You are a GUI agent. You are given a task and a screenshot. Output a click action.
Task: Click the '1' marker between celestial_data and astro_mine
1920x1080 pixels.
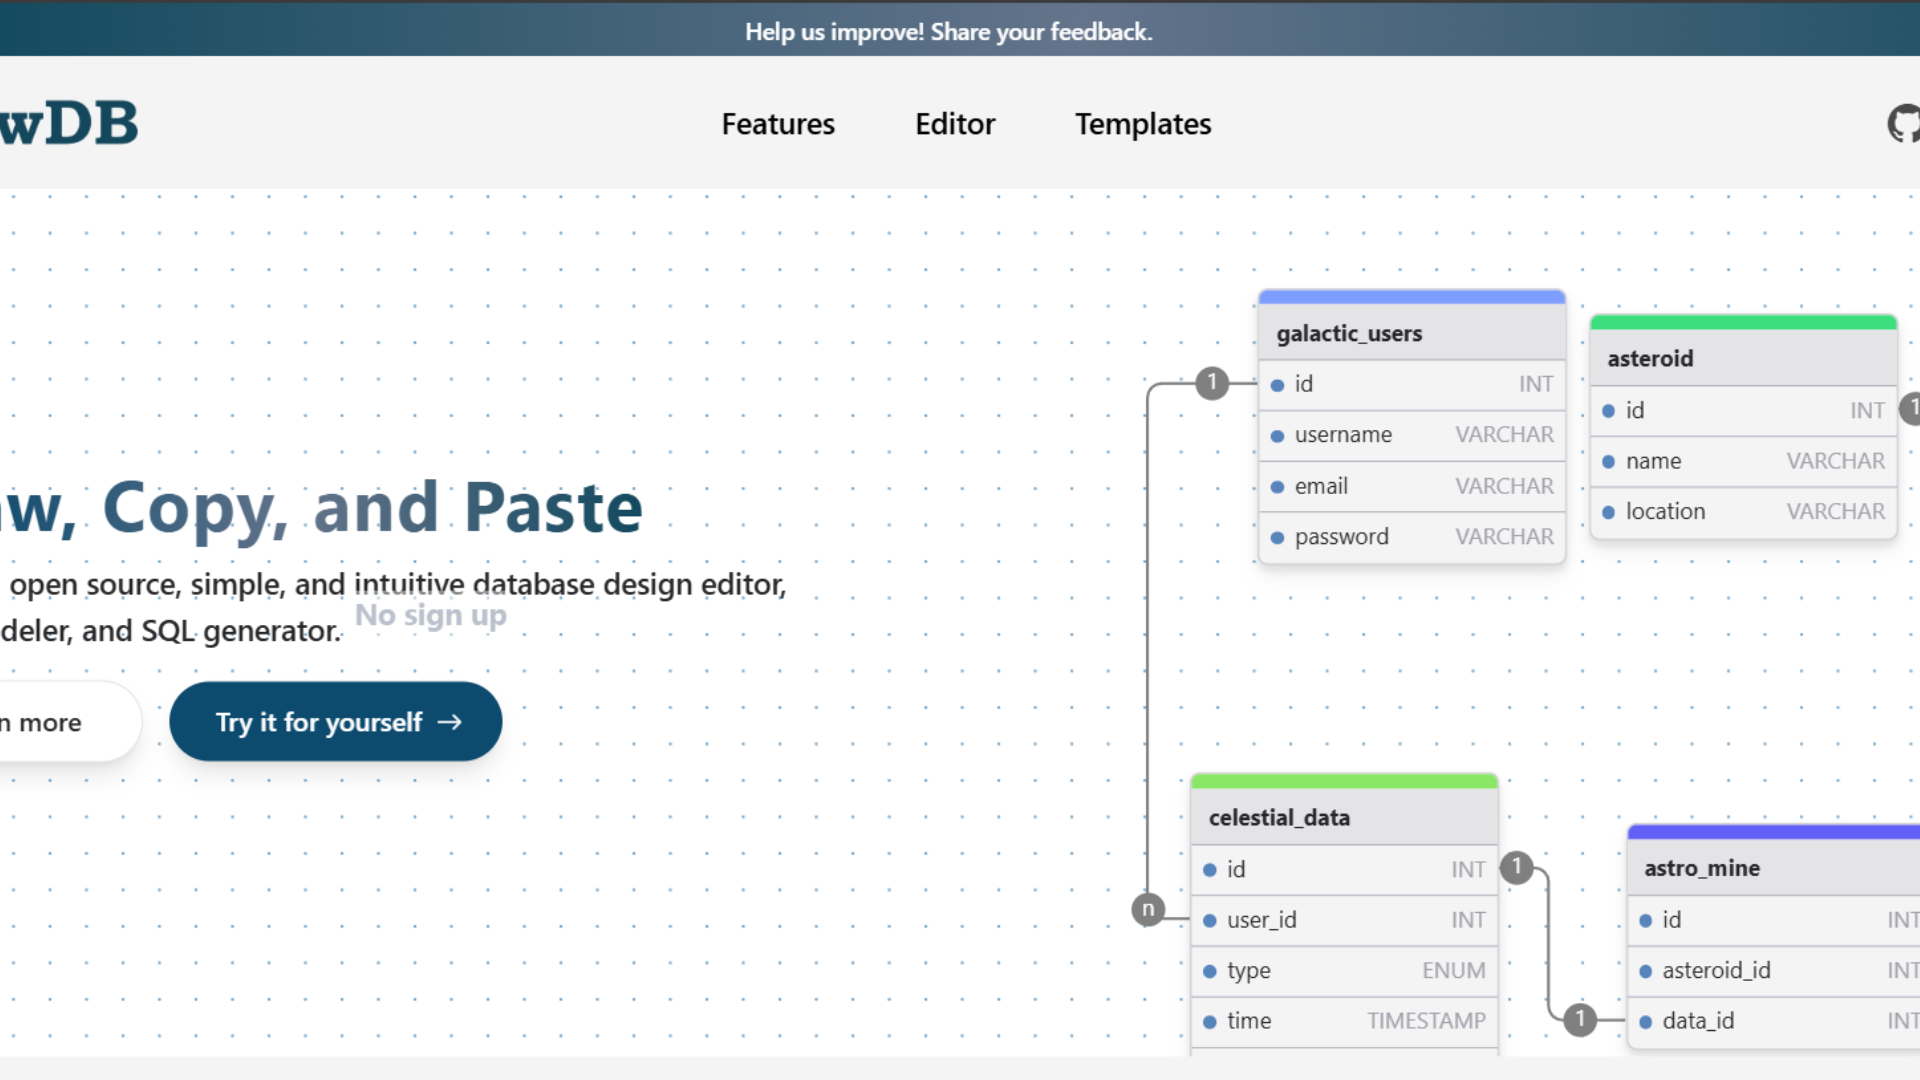pos(1516,867)
